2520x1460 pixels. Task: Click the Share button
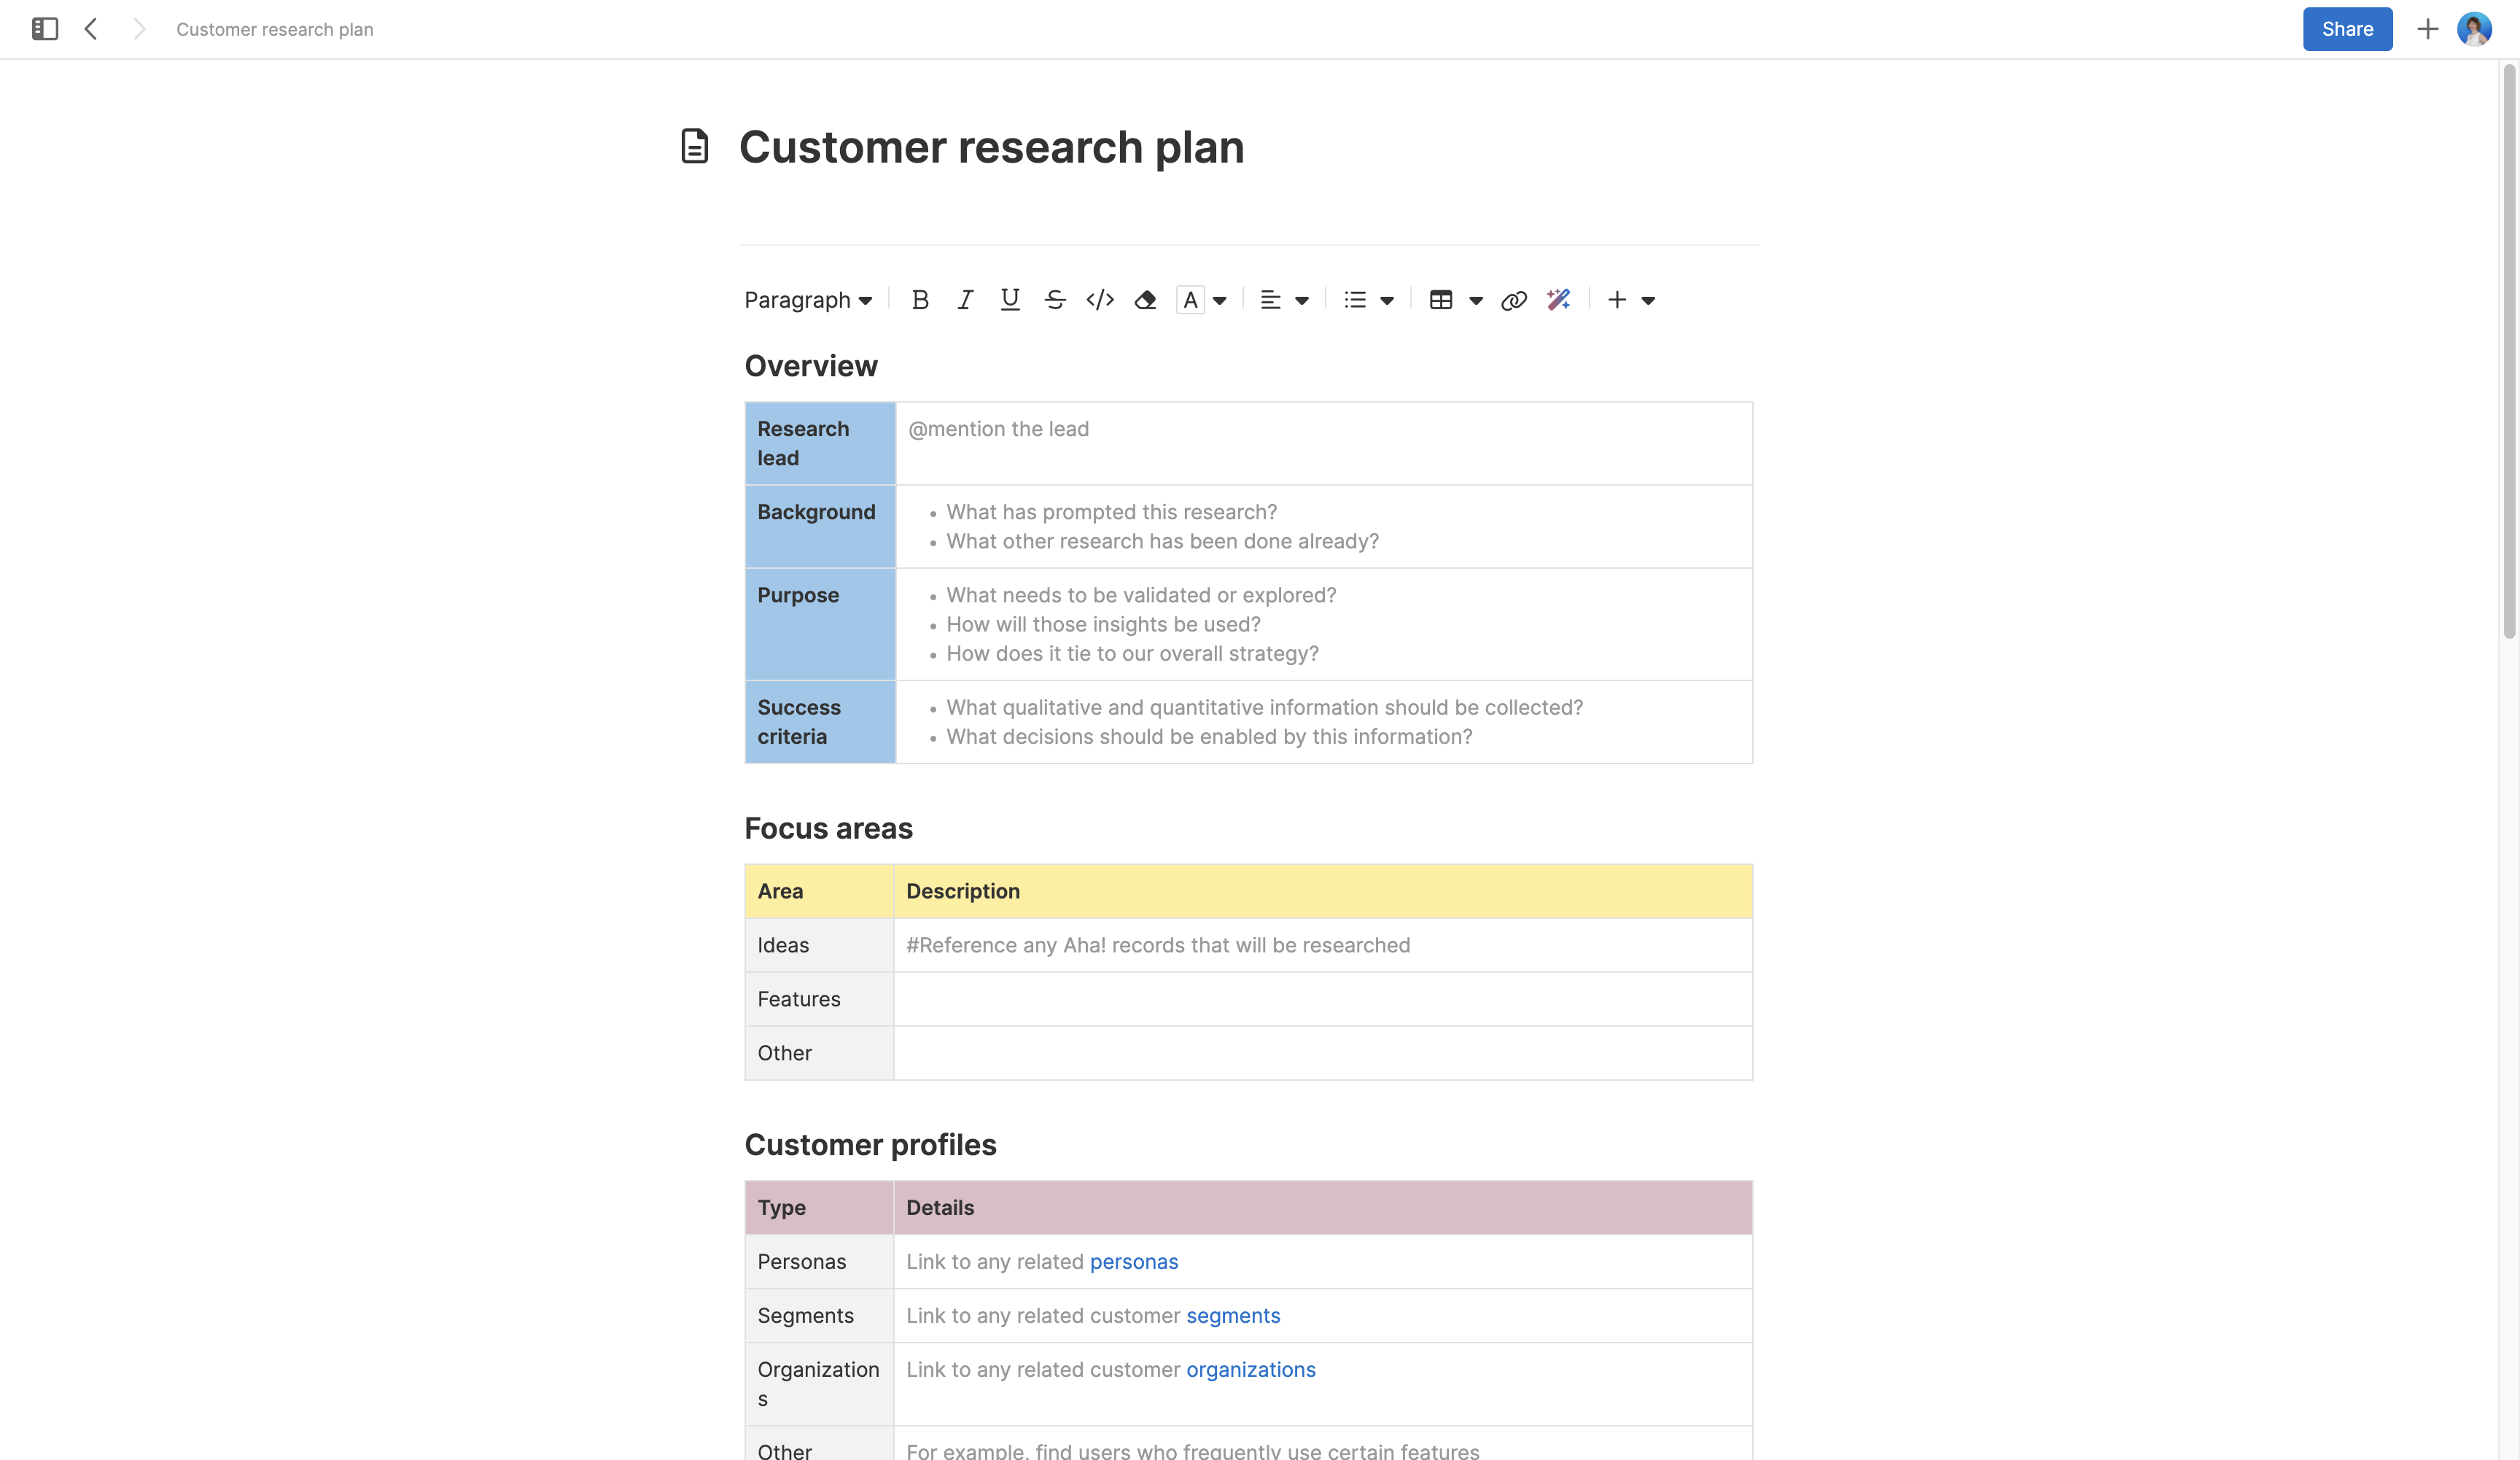tap(2347, 29)
